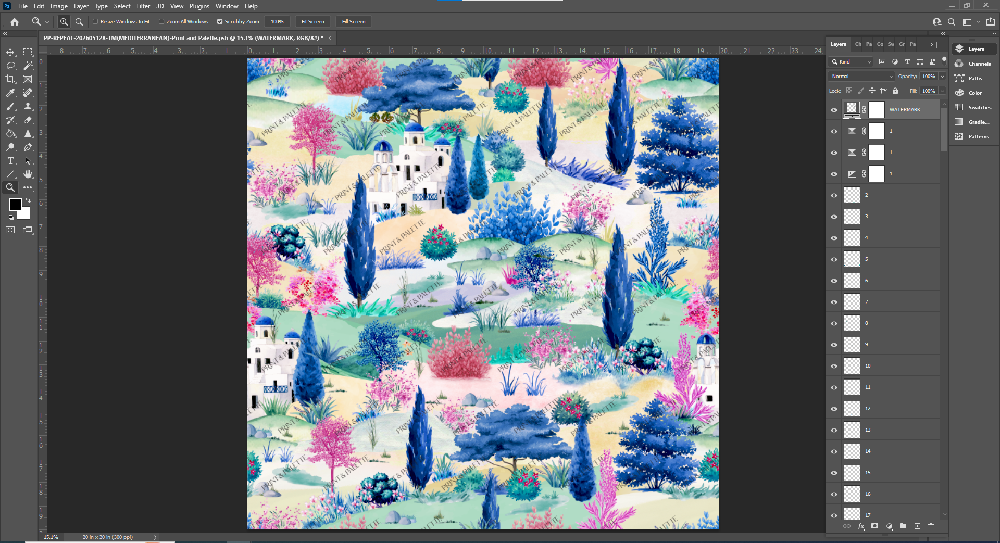Hide layer 3 with eye icon
1000x543 pixels.
pyautogui.click(x=834, y=216)
